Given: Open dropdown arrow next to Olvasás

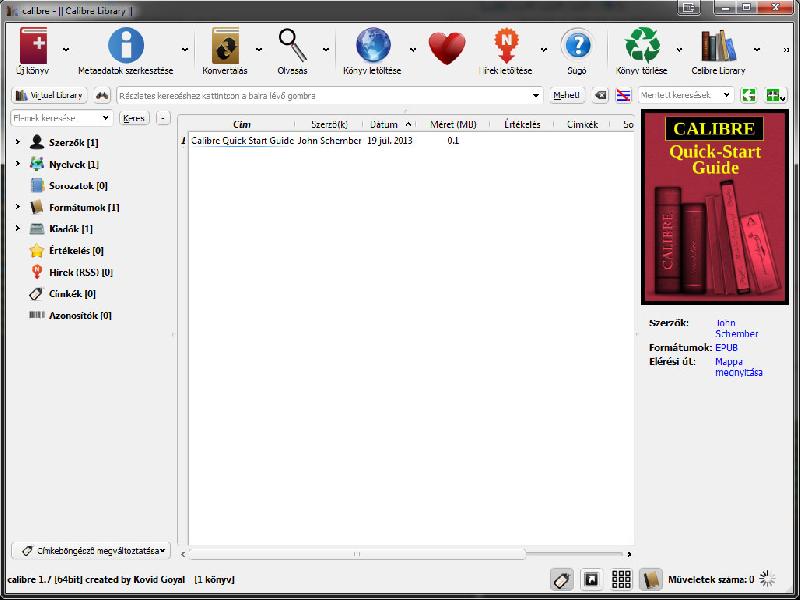Looking at the screenshot, I should (326, 49).
